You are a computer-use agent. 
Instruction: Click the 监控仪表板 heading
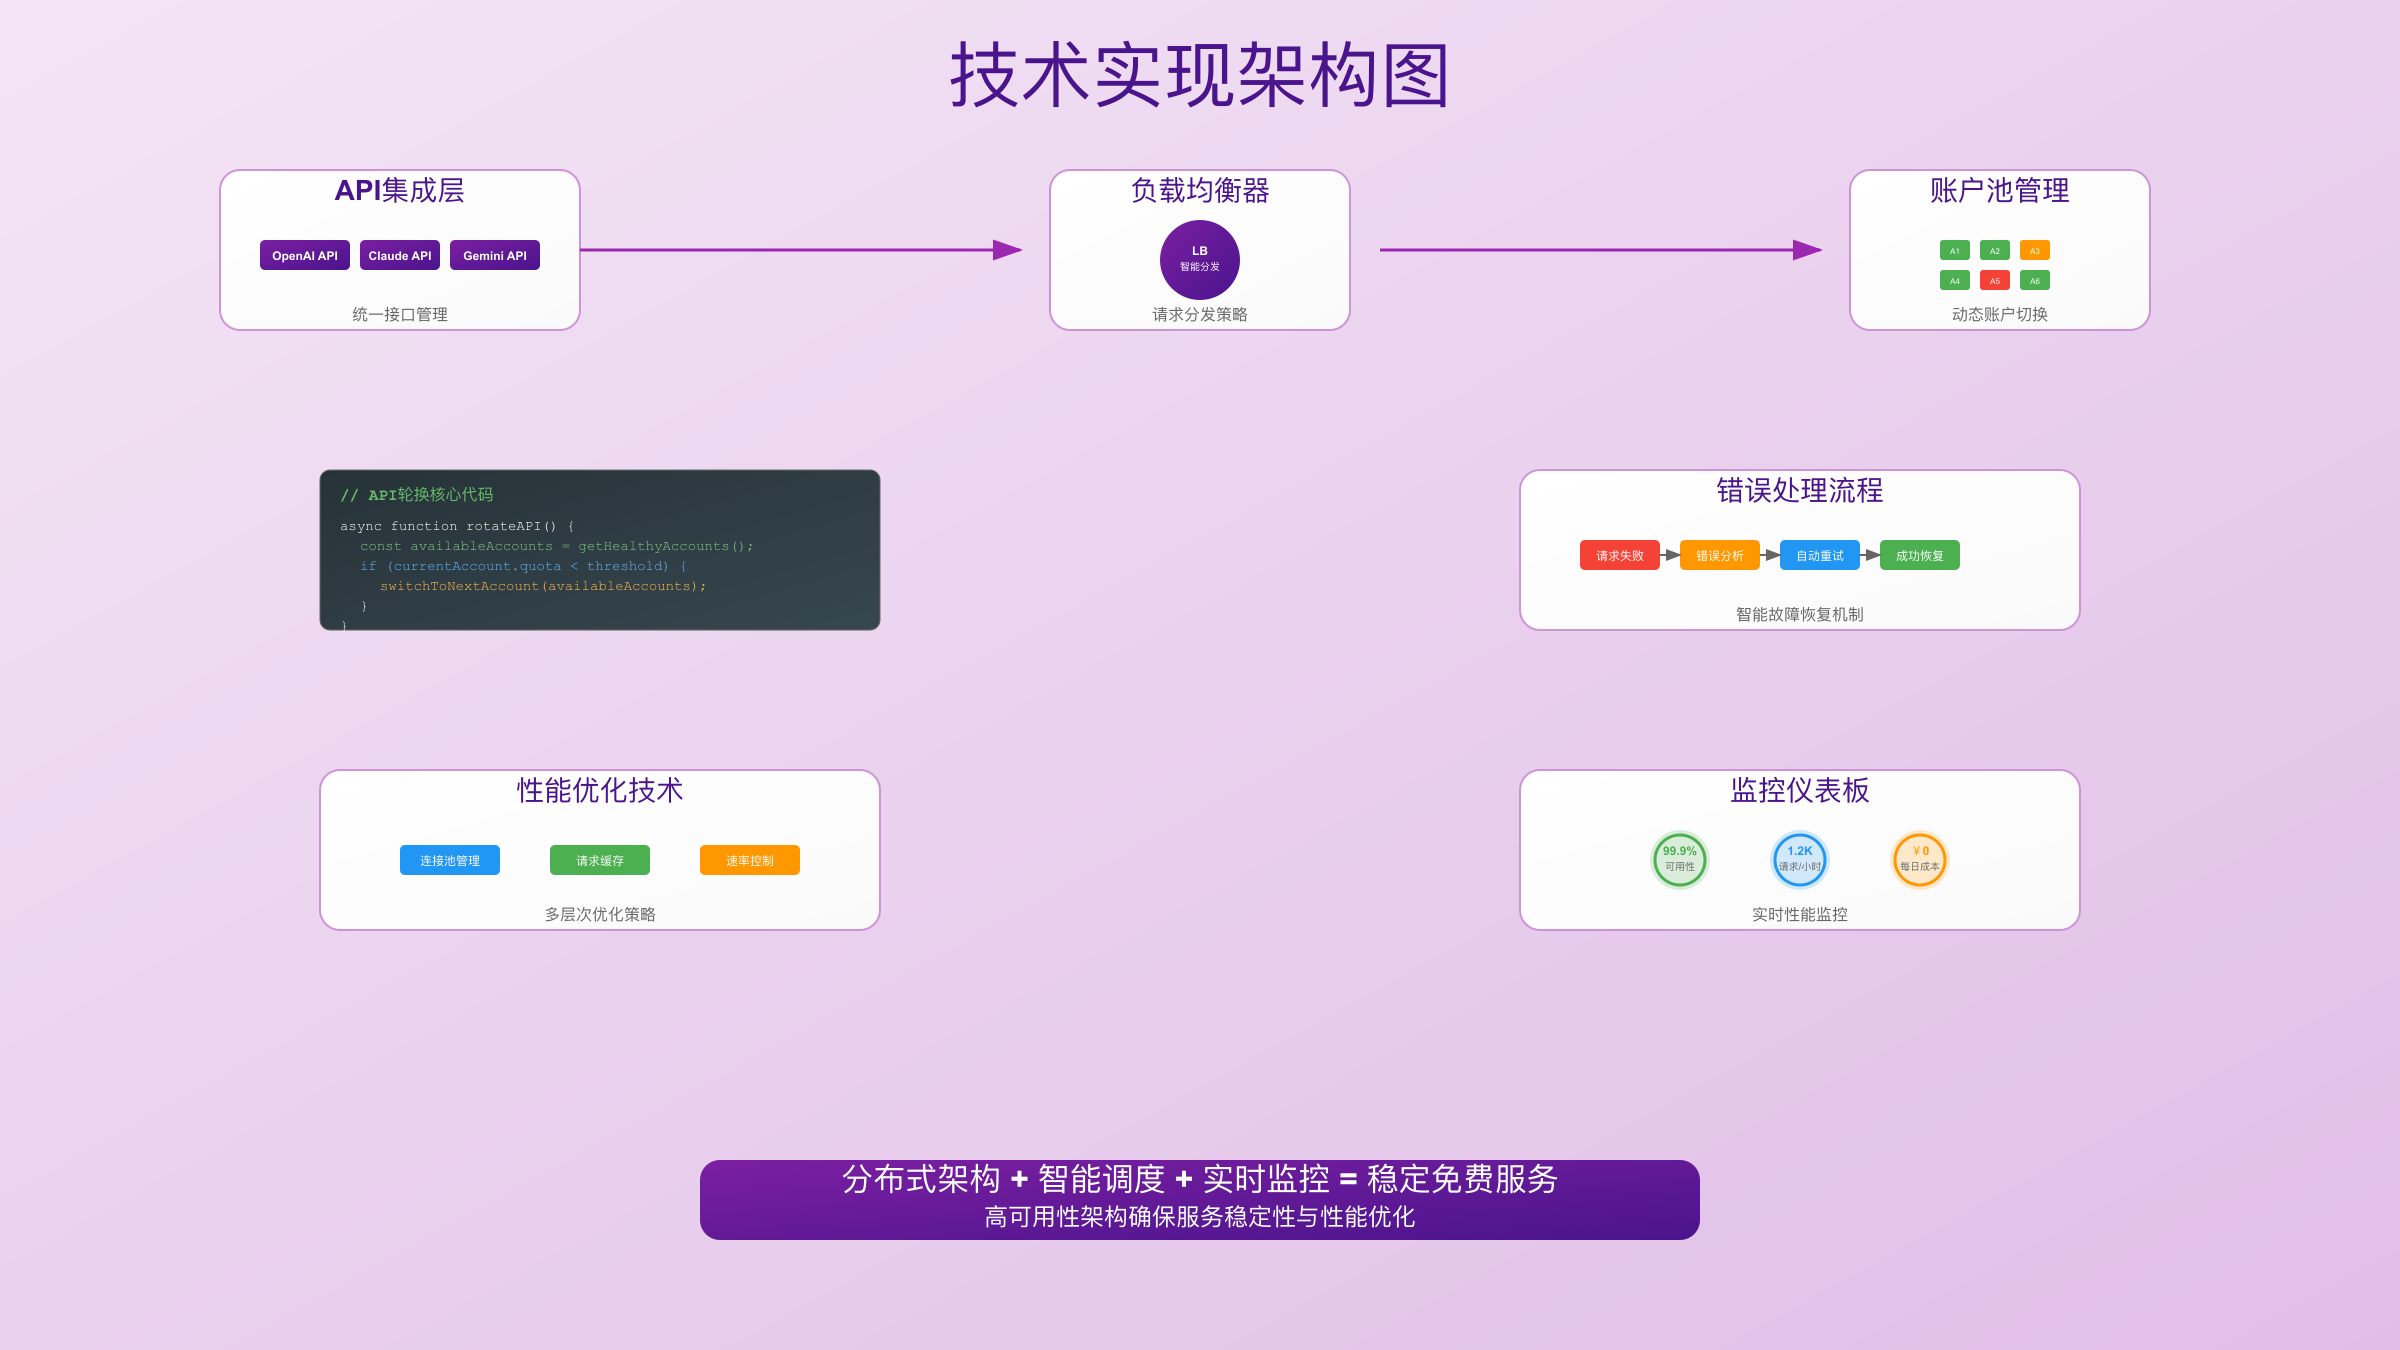coord(1800,790)
